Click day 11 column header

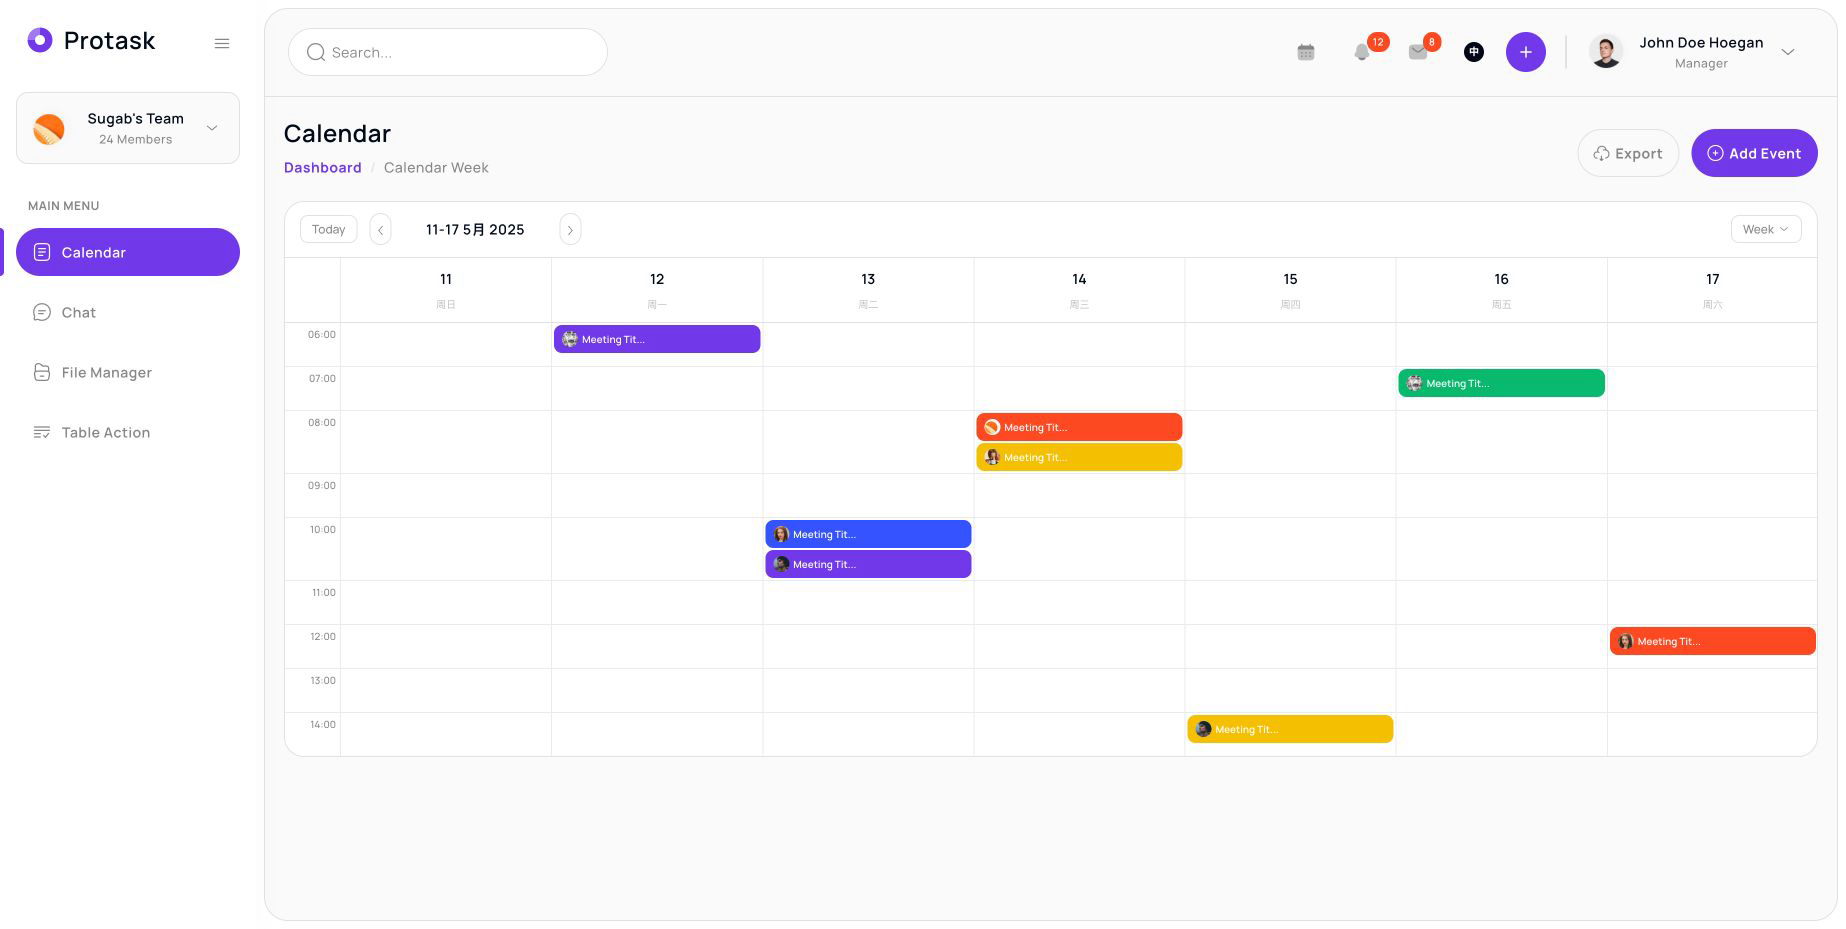pyautogui.click(x=446, y=290)
